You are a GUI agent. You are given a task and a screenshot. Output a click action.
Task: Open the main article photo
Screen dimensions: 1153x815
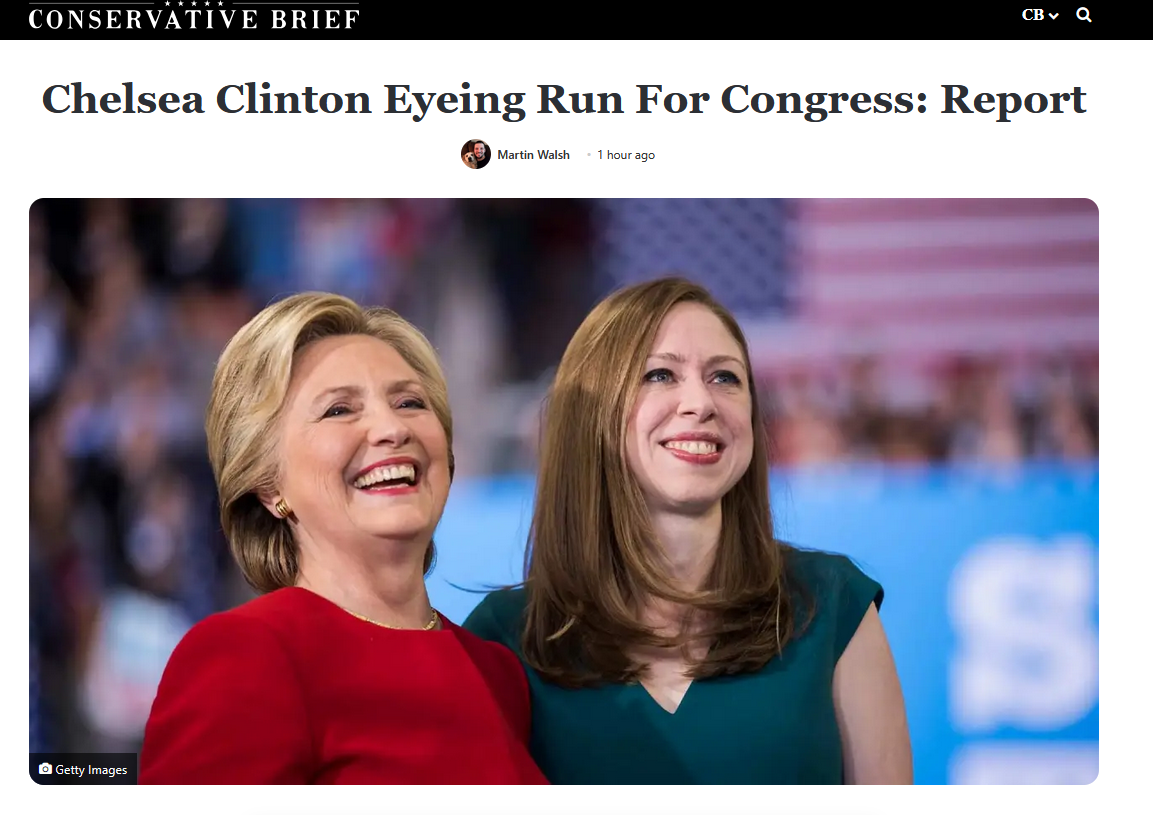point(564,491)
